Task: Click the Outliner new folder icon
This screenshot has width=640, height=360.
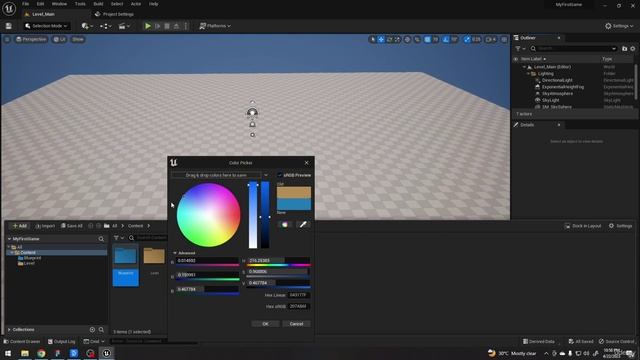Action: coord(624,49)
